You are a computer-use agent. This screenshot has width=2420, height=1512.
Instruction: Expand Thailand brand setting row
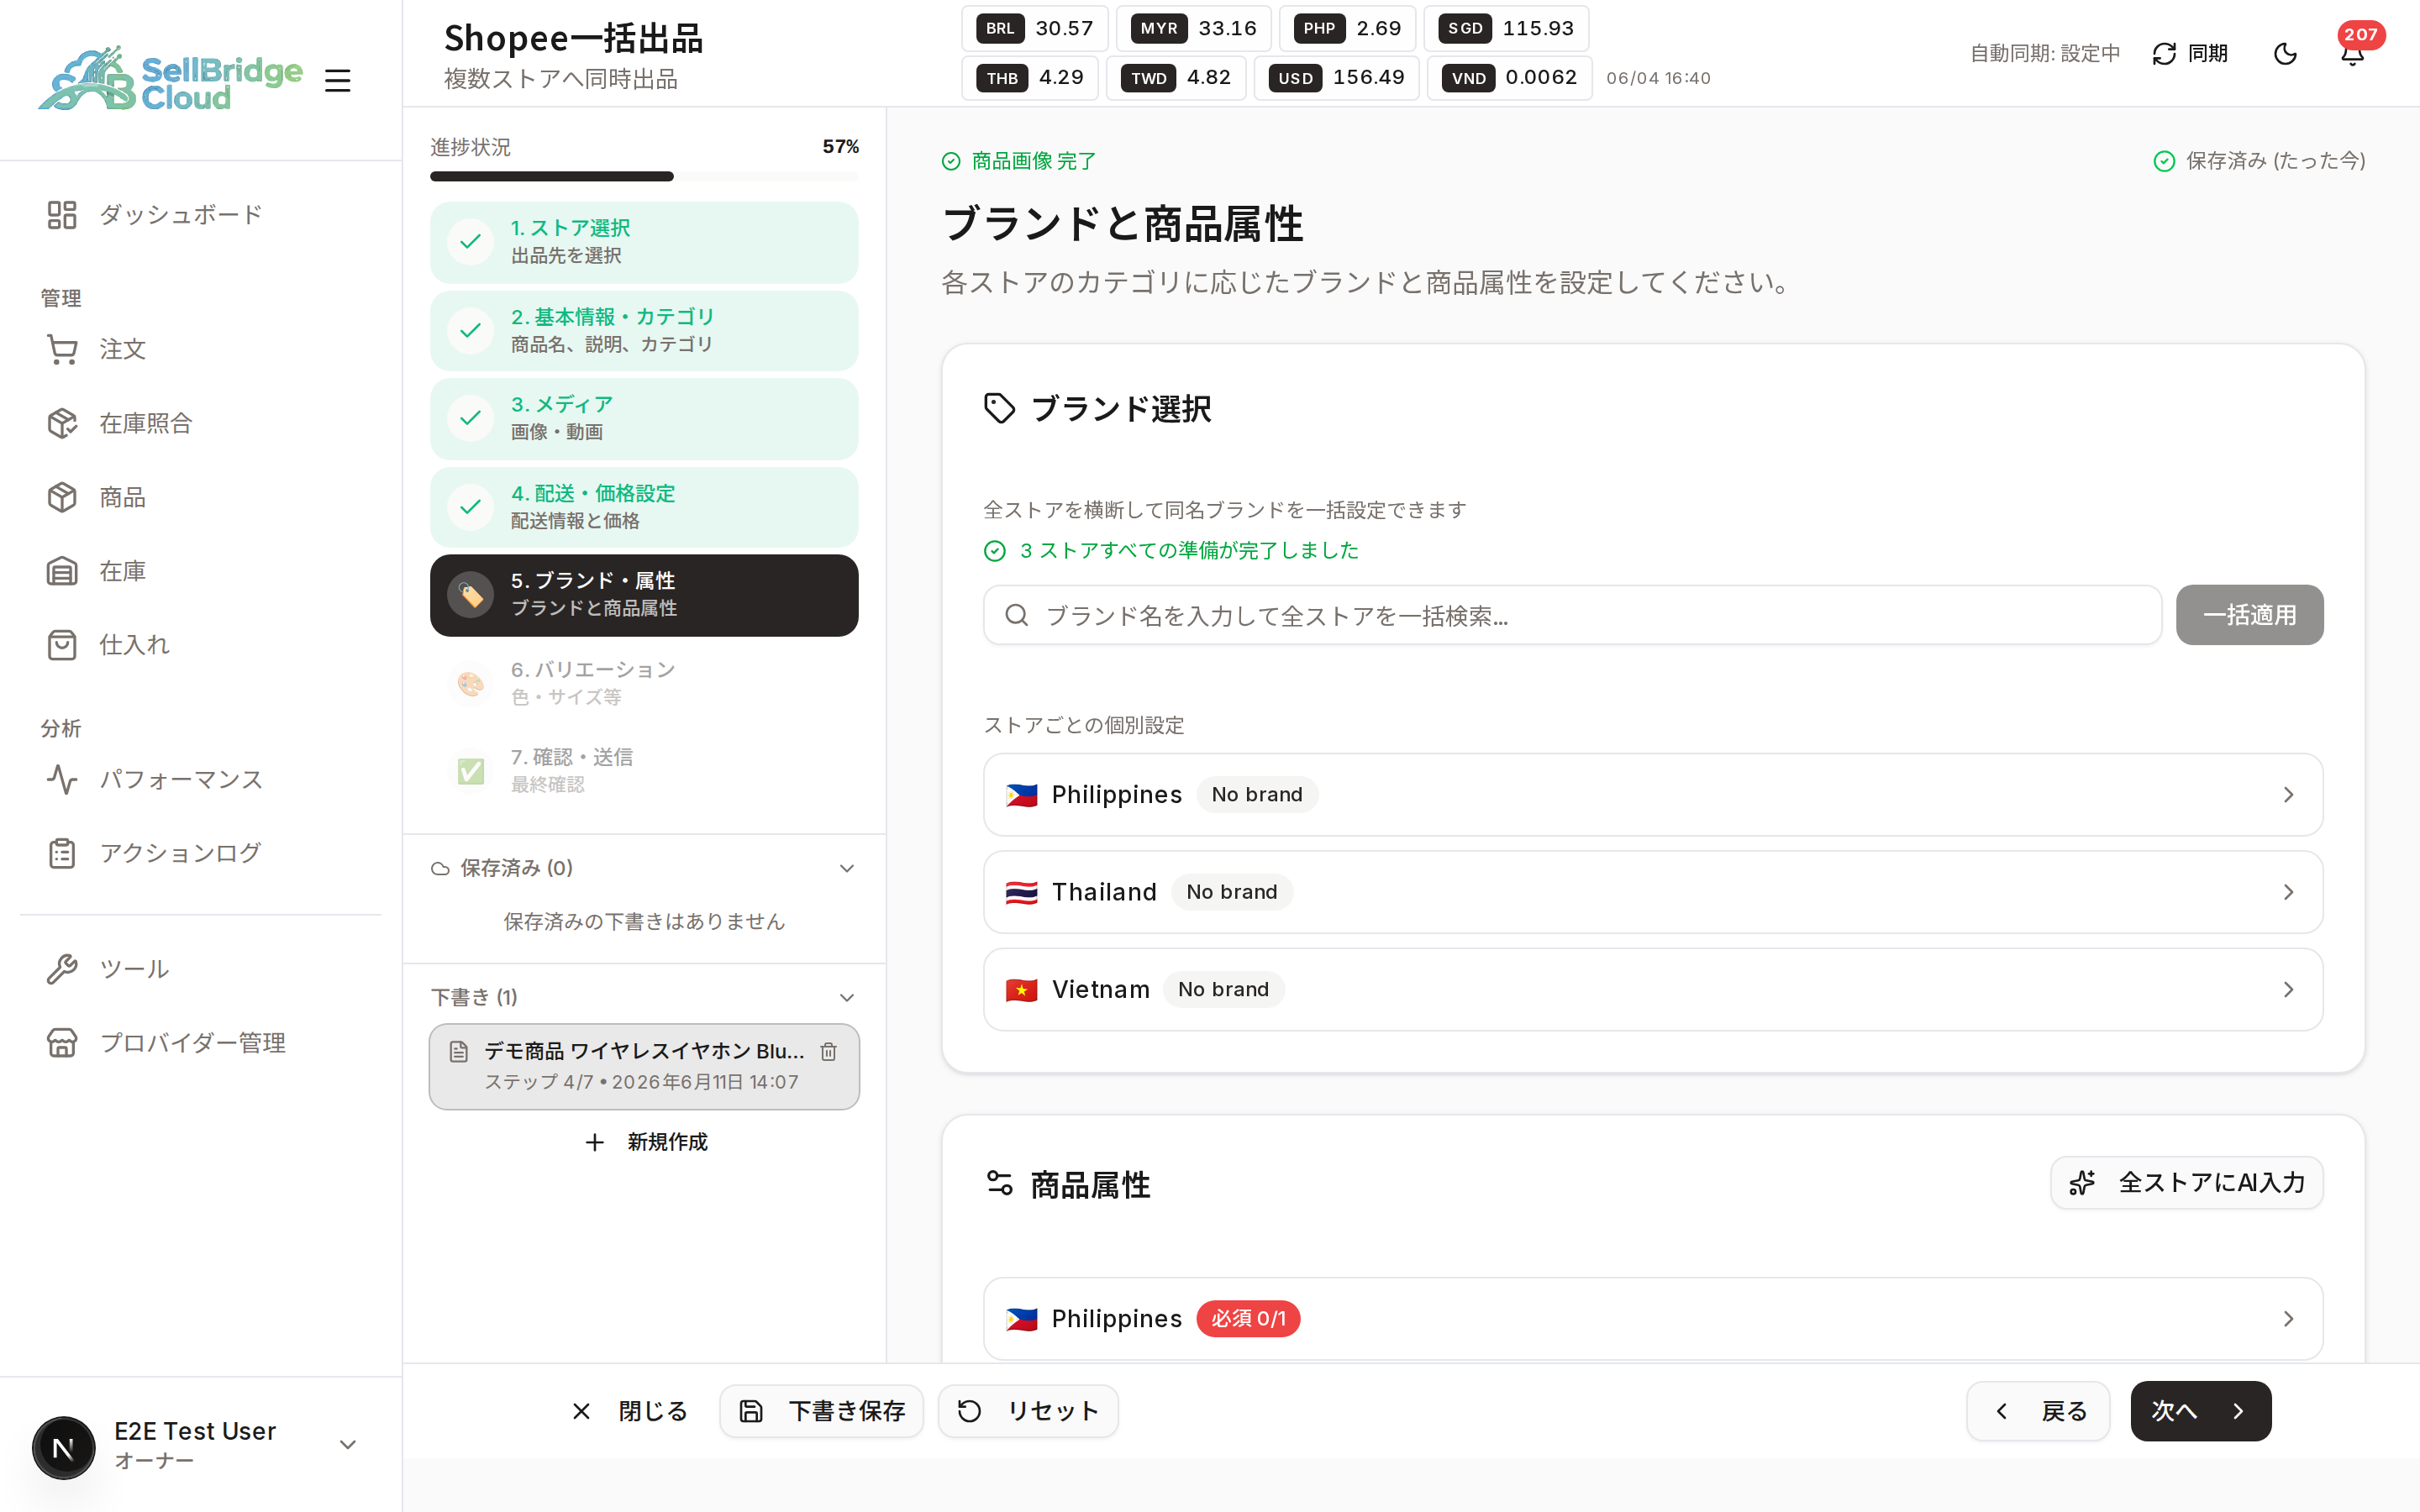tap(1653, 892)
